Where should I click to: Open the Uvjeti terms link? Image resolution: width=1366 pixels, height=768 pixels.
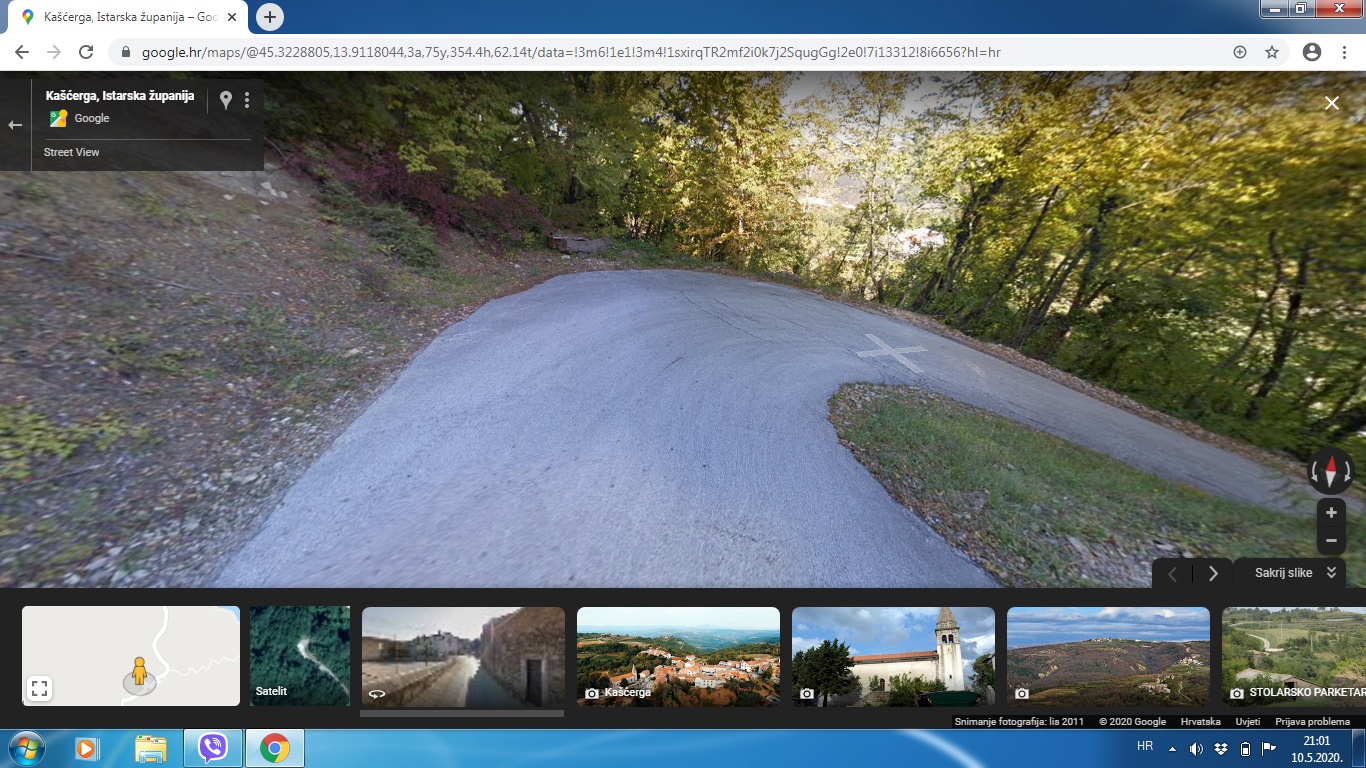(1247, 721)
